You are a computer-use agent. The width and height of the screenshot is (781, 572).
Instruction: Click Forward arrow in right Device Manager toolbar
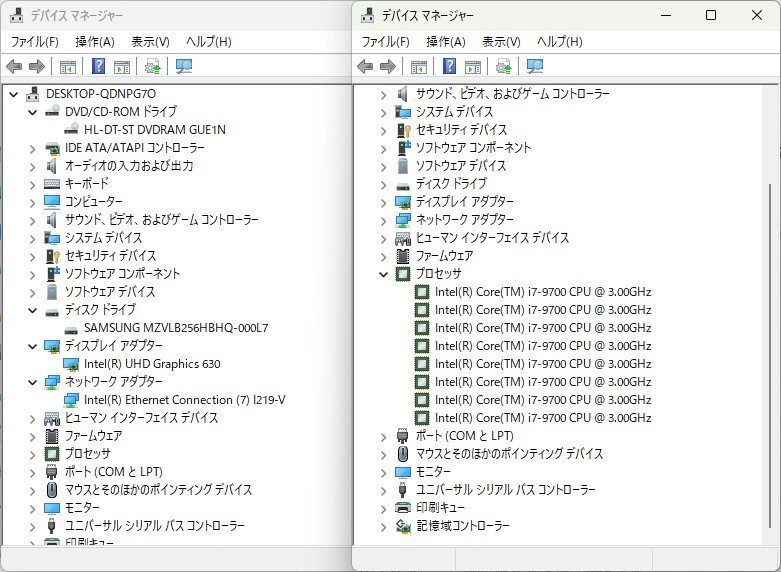click(x=388, y=66)
